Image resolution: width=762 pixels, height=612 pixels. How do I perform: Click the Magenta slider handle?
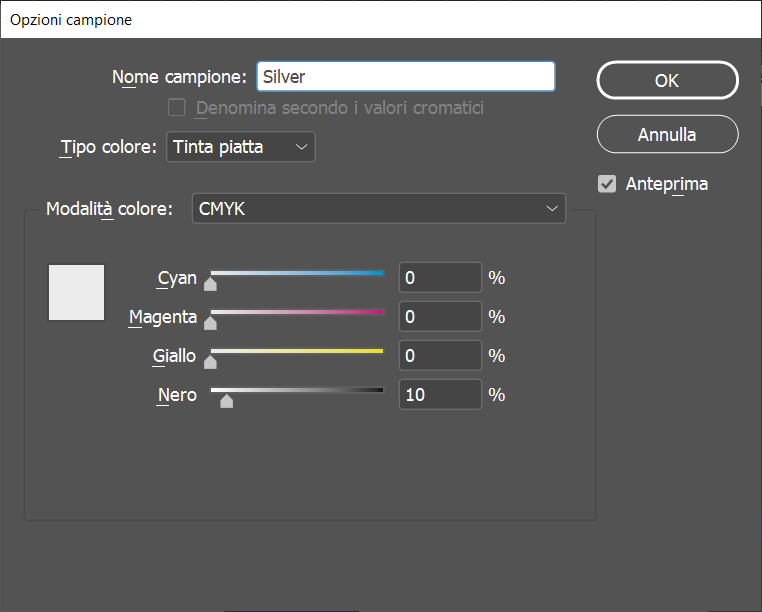click(x=210, y=323)
